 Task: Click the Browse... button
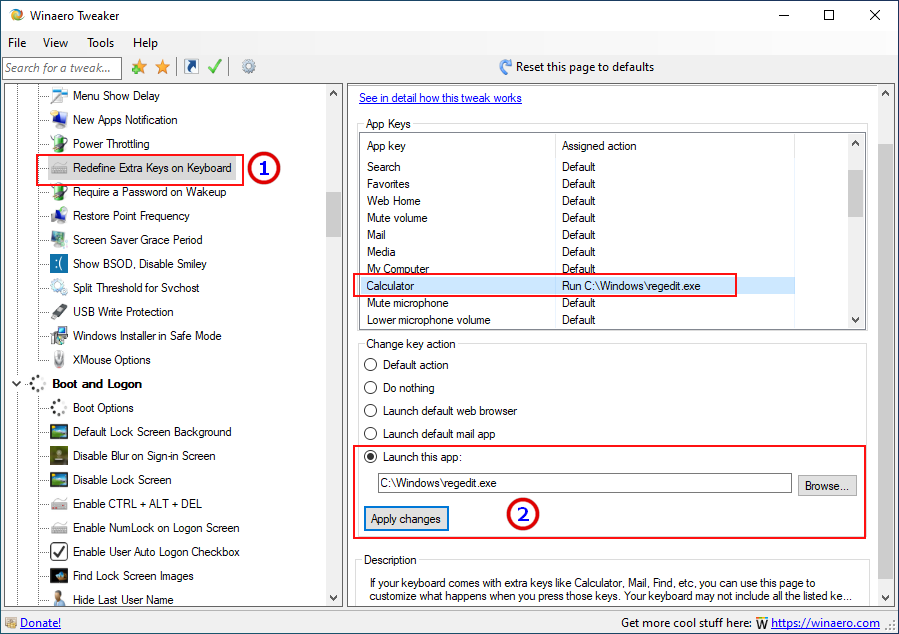pos(827,486)
